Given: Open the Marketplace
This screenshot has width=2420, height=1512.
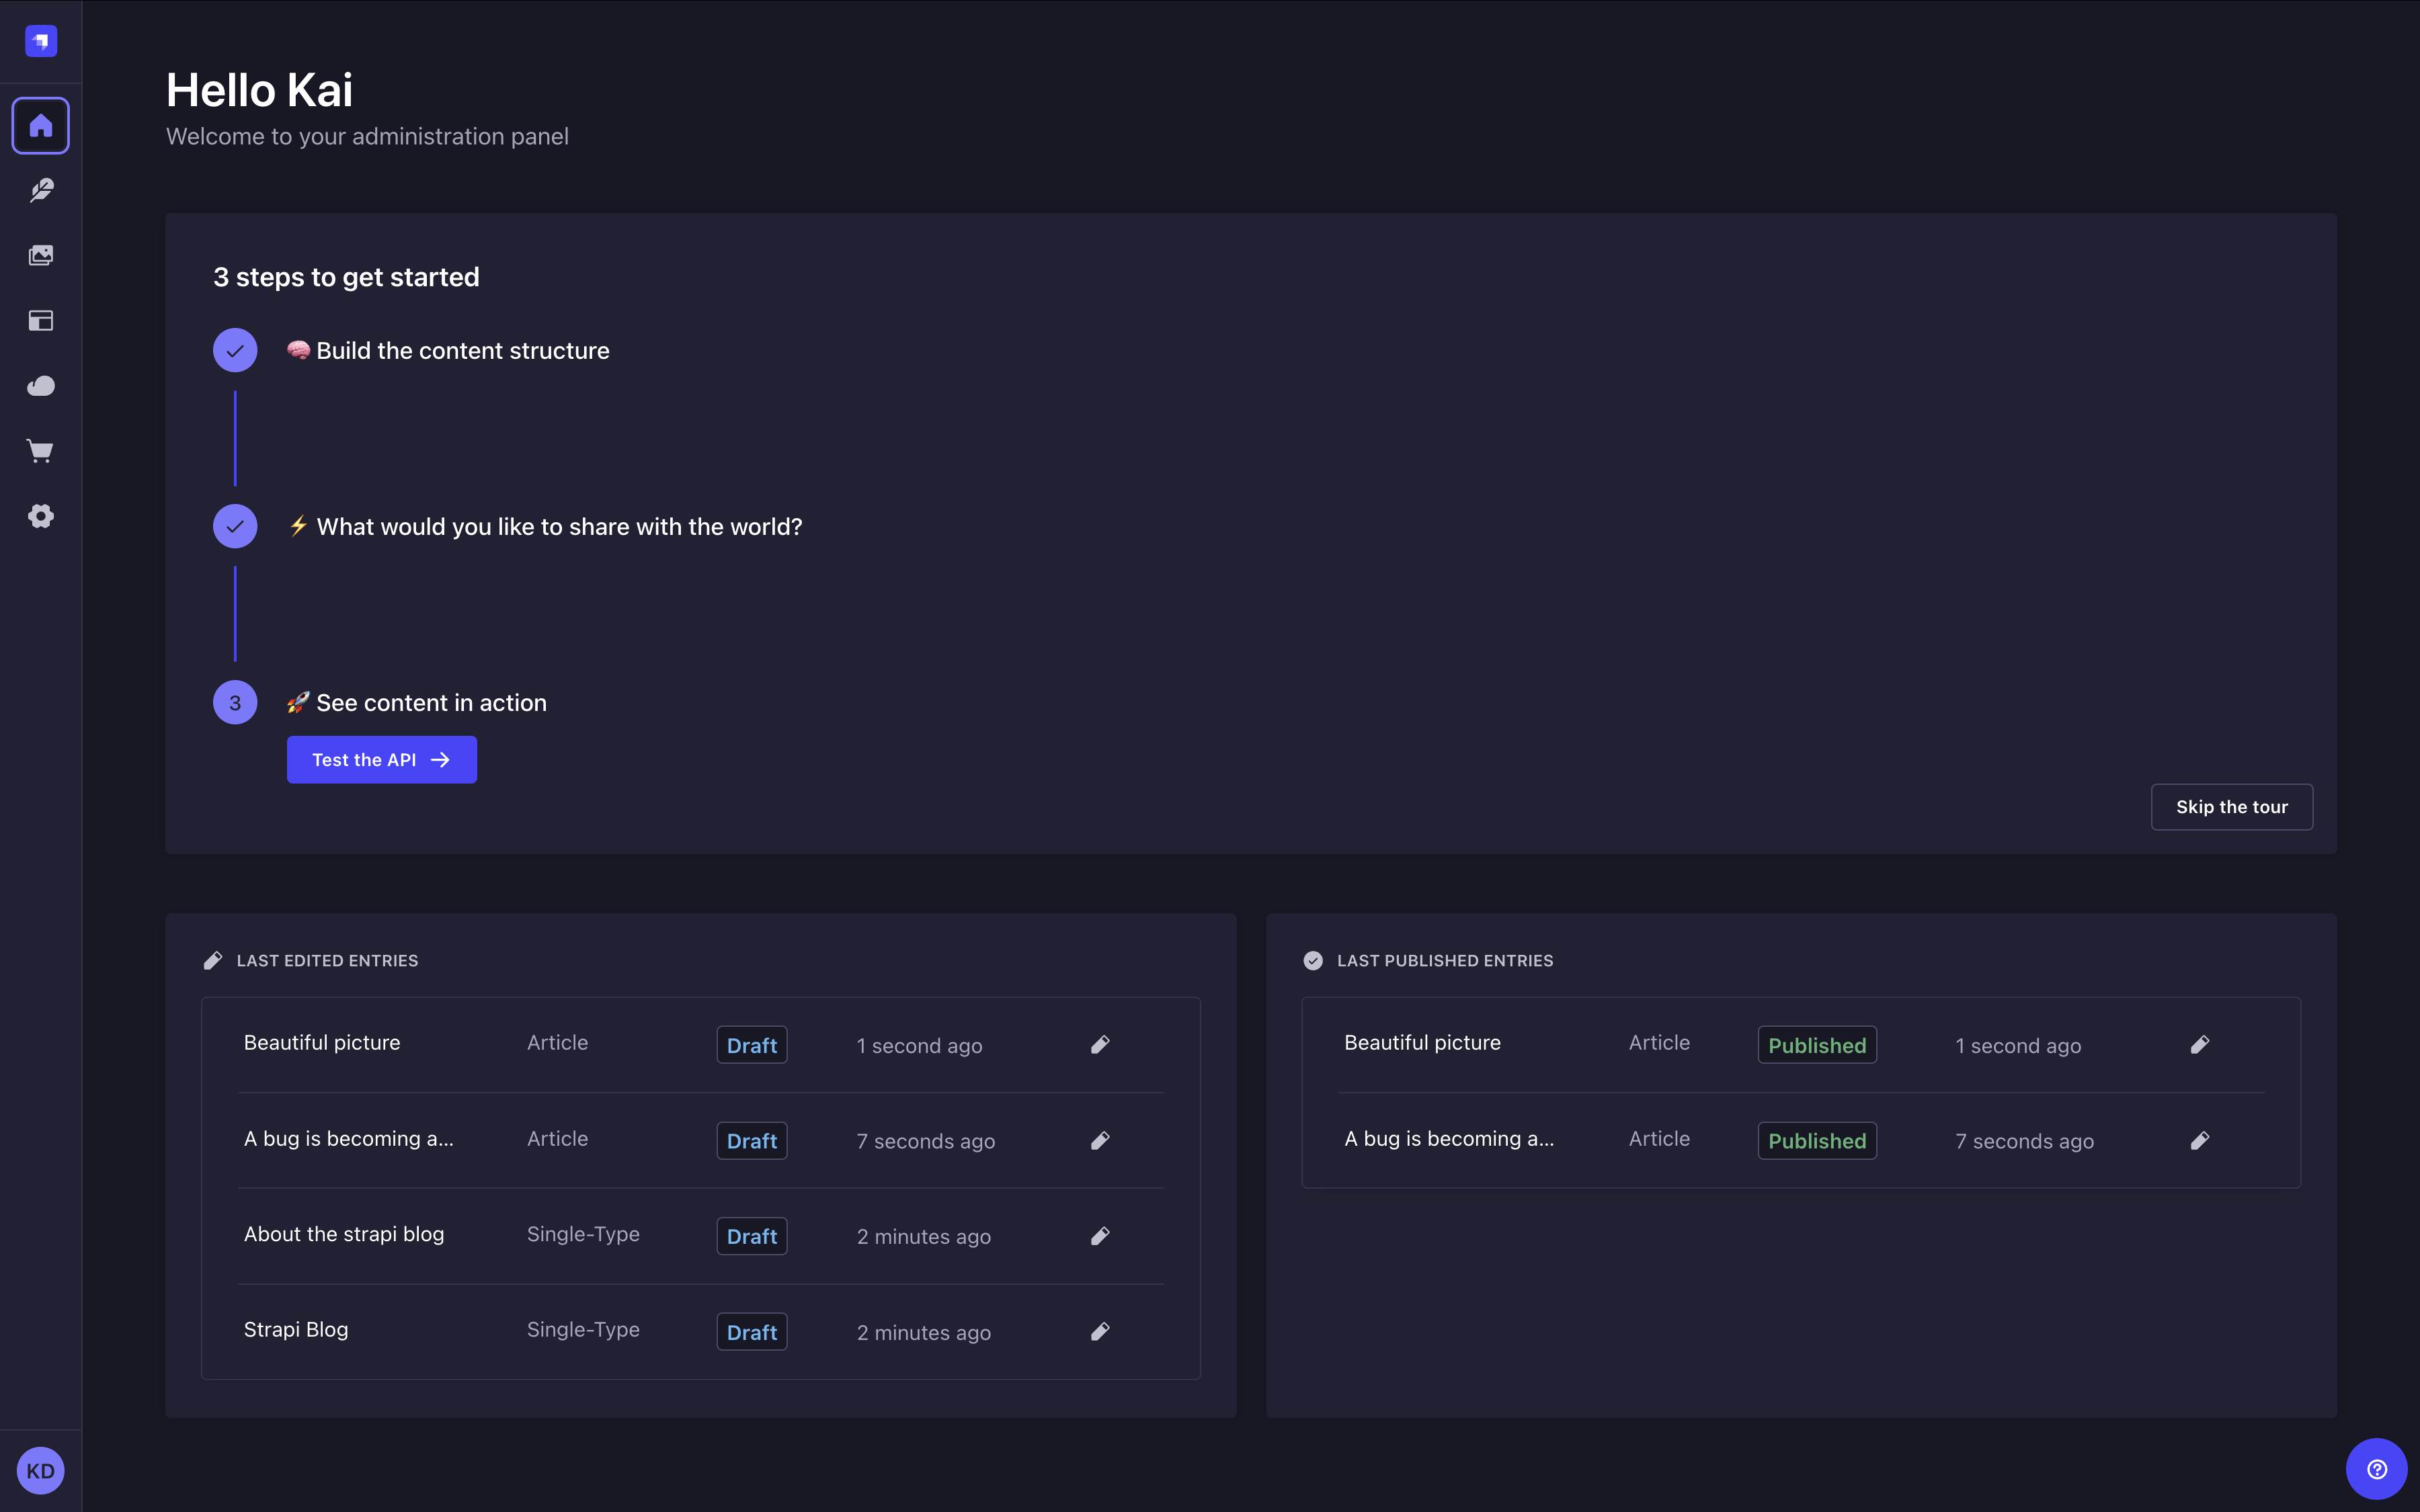Looking at the screenshot, I should (x=40, y=450).
